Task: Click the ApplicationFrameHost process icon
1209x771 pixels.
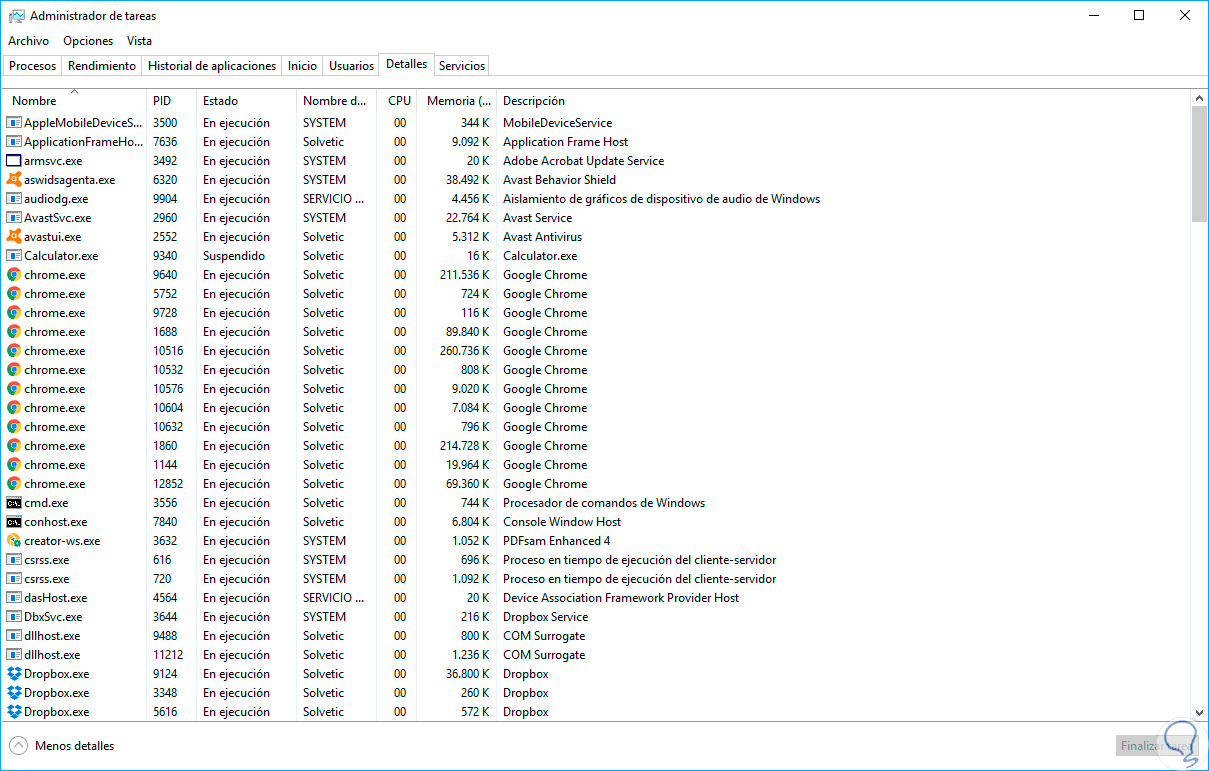Action: click(x=14, y=142)
